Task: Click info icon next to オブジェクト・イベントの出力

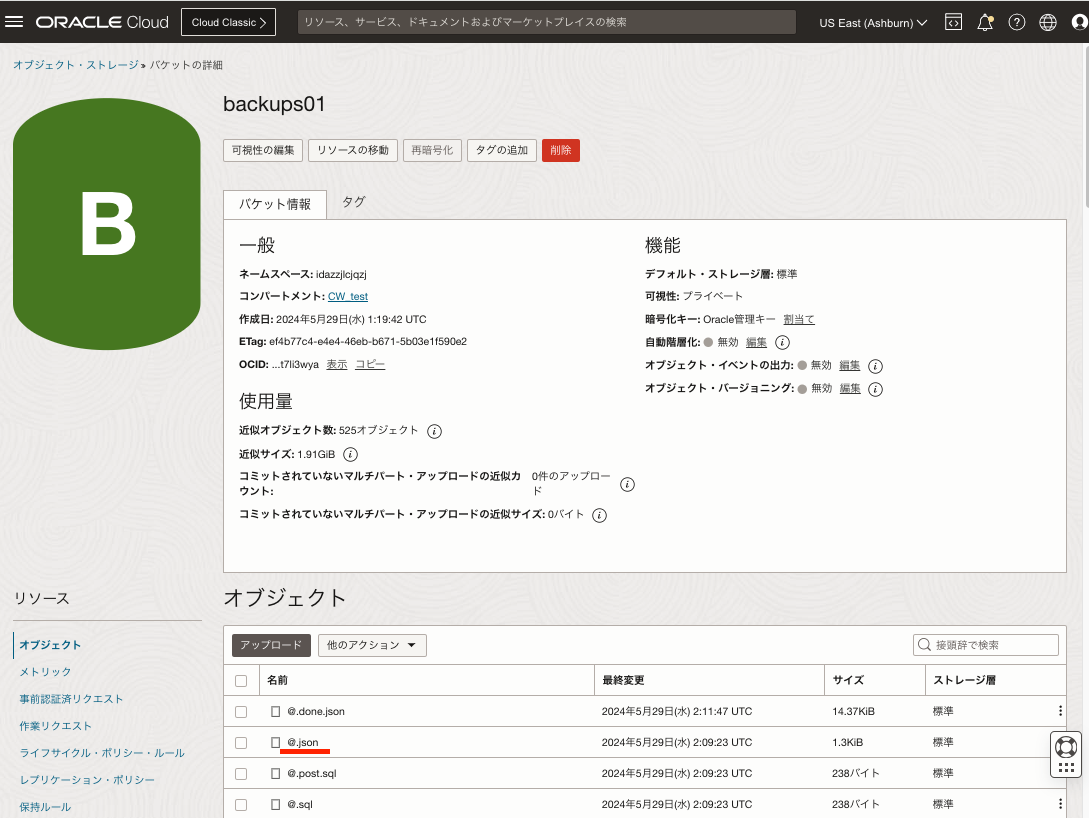Action: pyautogui.click(x=875, y=366)
